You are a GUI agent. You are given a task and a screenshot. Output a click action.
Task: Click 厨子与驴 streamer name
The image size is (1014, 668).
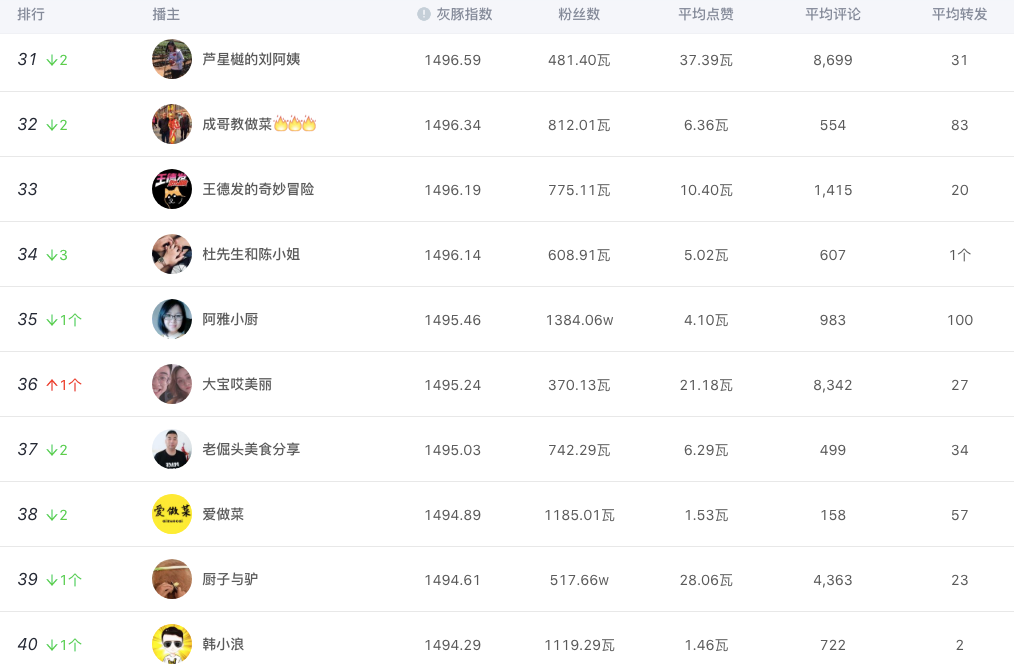(230, 579)
